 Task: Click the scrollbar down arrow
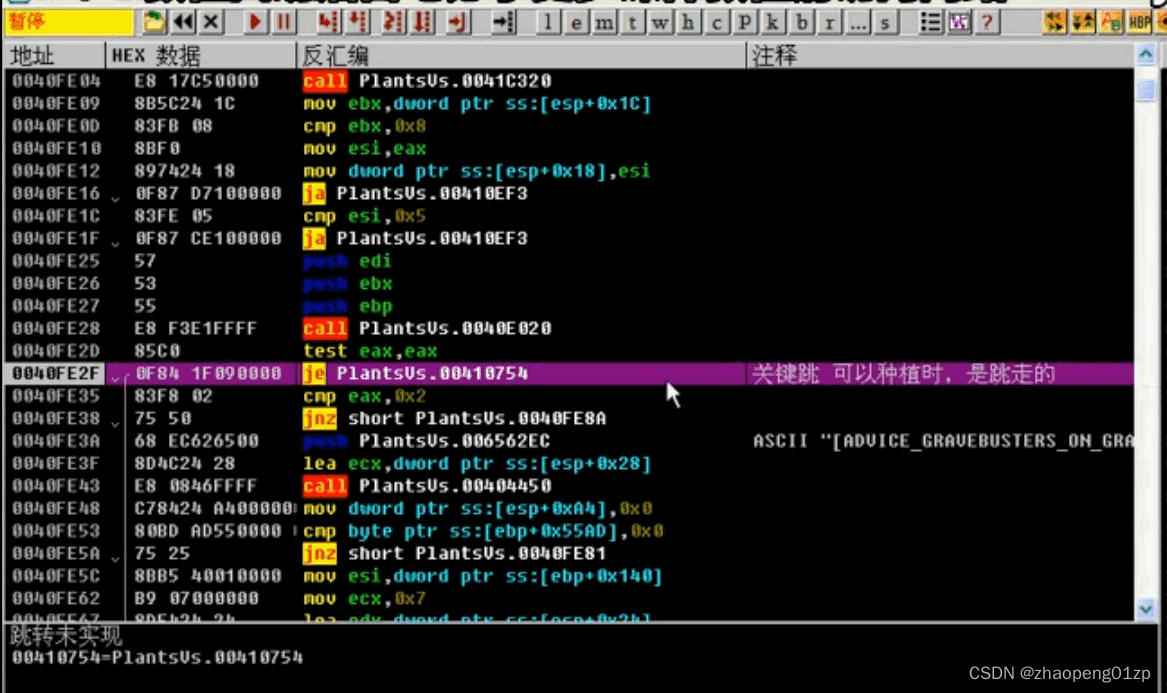[x=1146, y=609]
